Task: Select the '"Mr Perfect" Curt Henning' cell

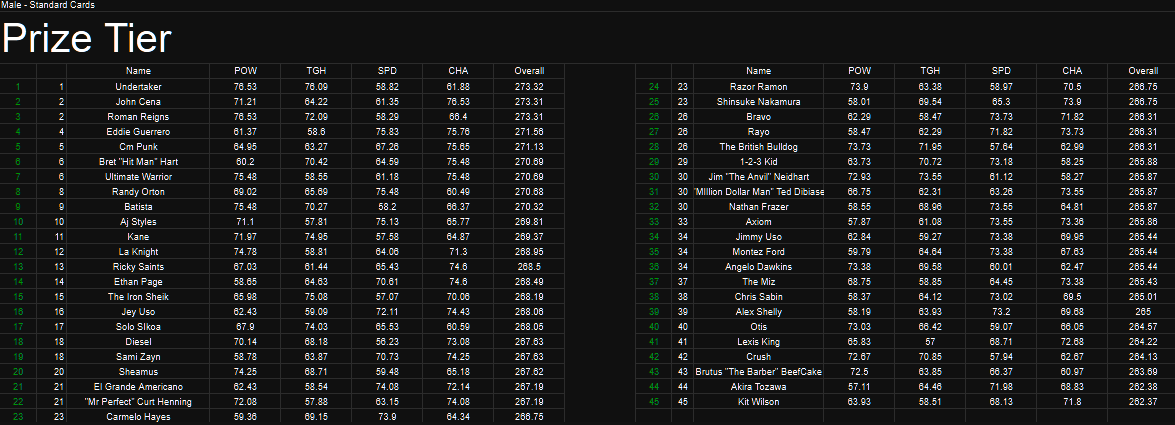Action: pyautogui.click(x=139, y=402)
